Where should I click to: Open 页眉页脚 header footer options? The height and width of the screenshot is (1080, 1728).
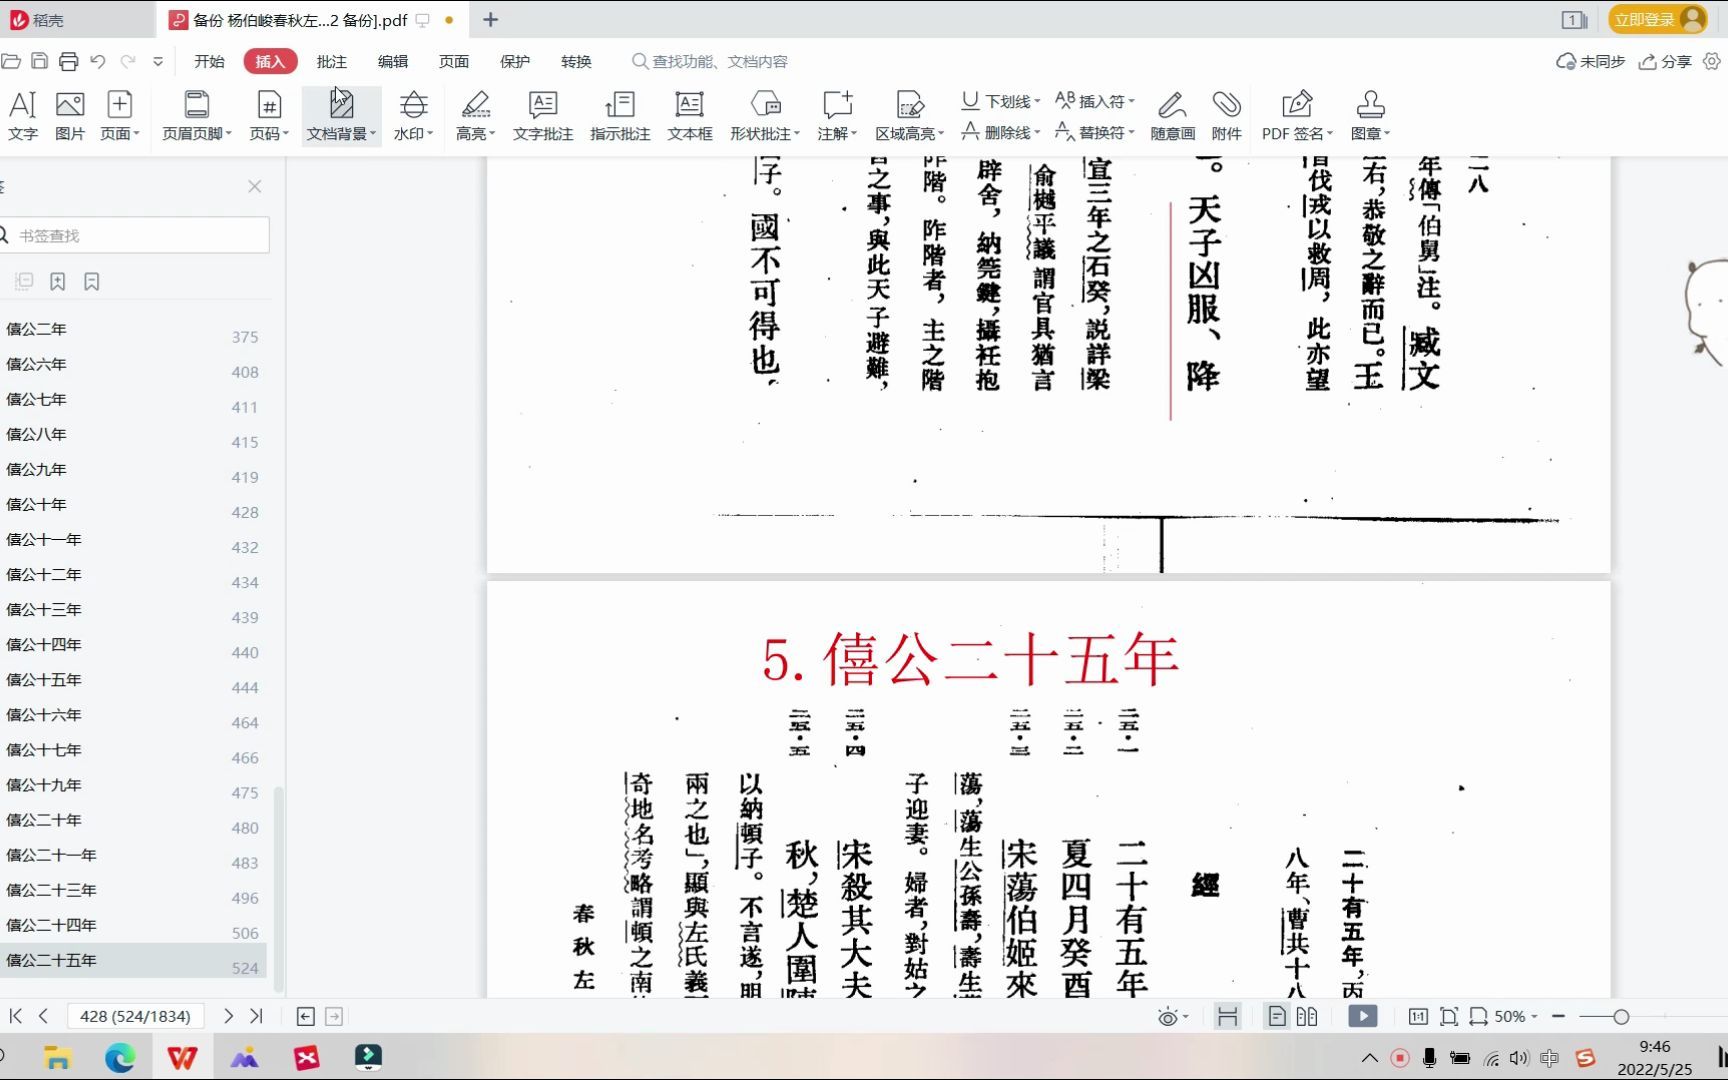pos(197,116)
